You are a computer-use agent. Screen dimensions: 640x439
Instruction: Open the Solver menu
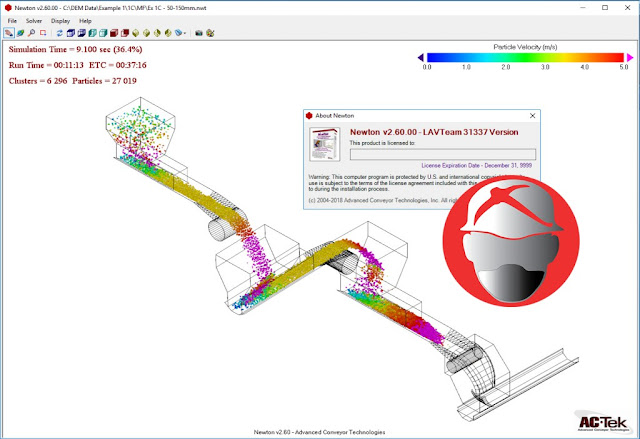pyautogui.click(x=34, y=21)
